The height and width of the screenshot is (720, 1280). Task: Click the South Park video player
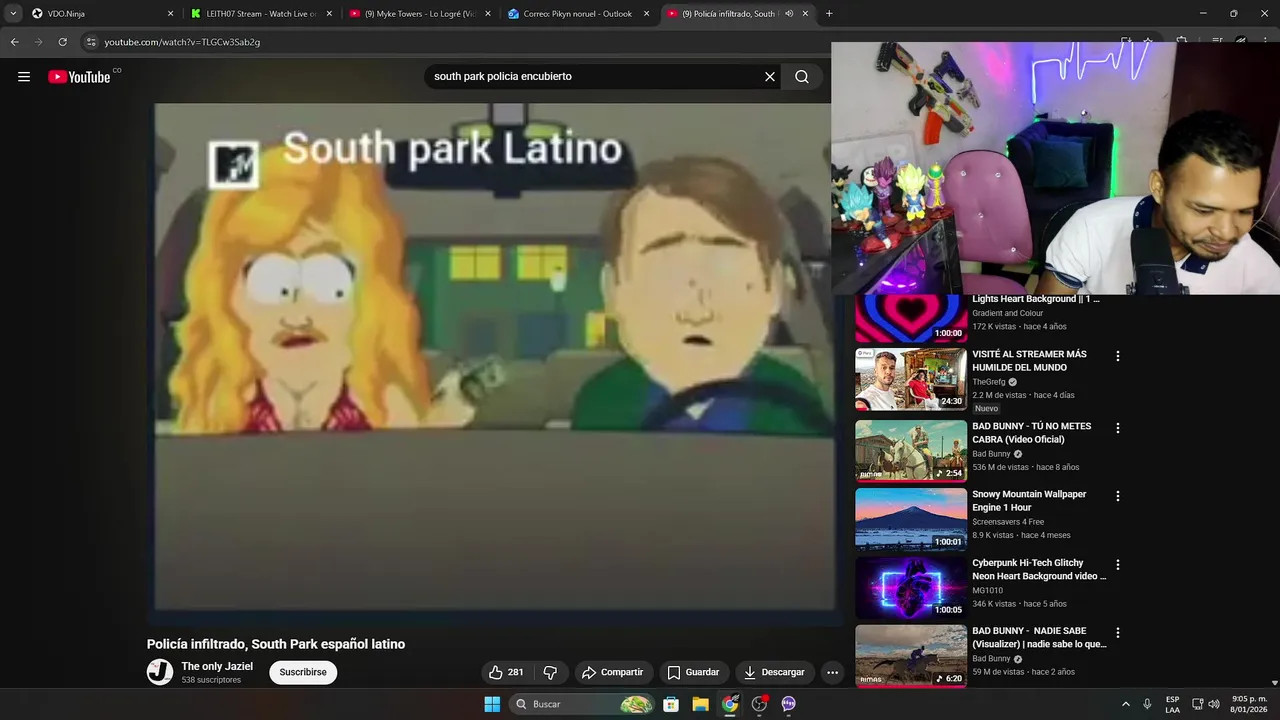pos(495,365)
